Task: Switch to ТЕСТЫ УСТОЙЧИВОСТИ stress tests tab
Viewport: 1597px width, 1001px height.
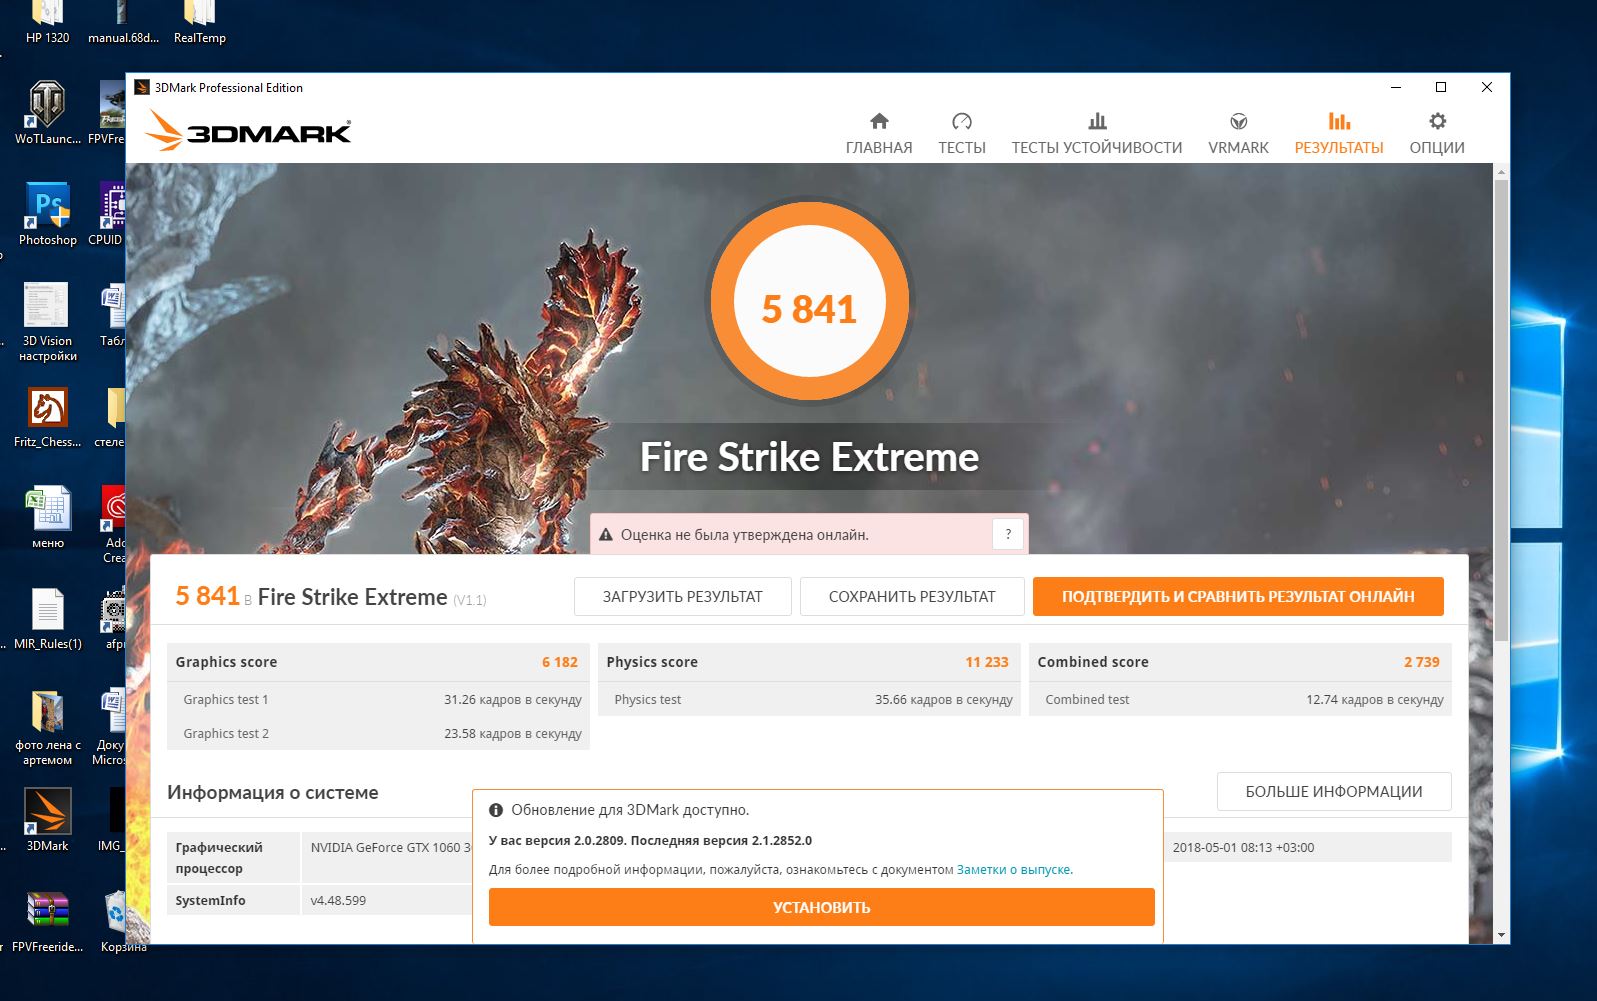Action: click(1097, 134)
